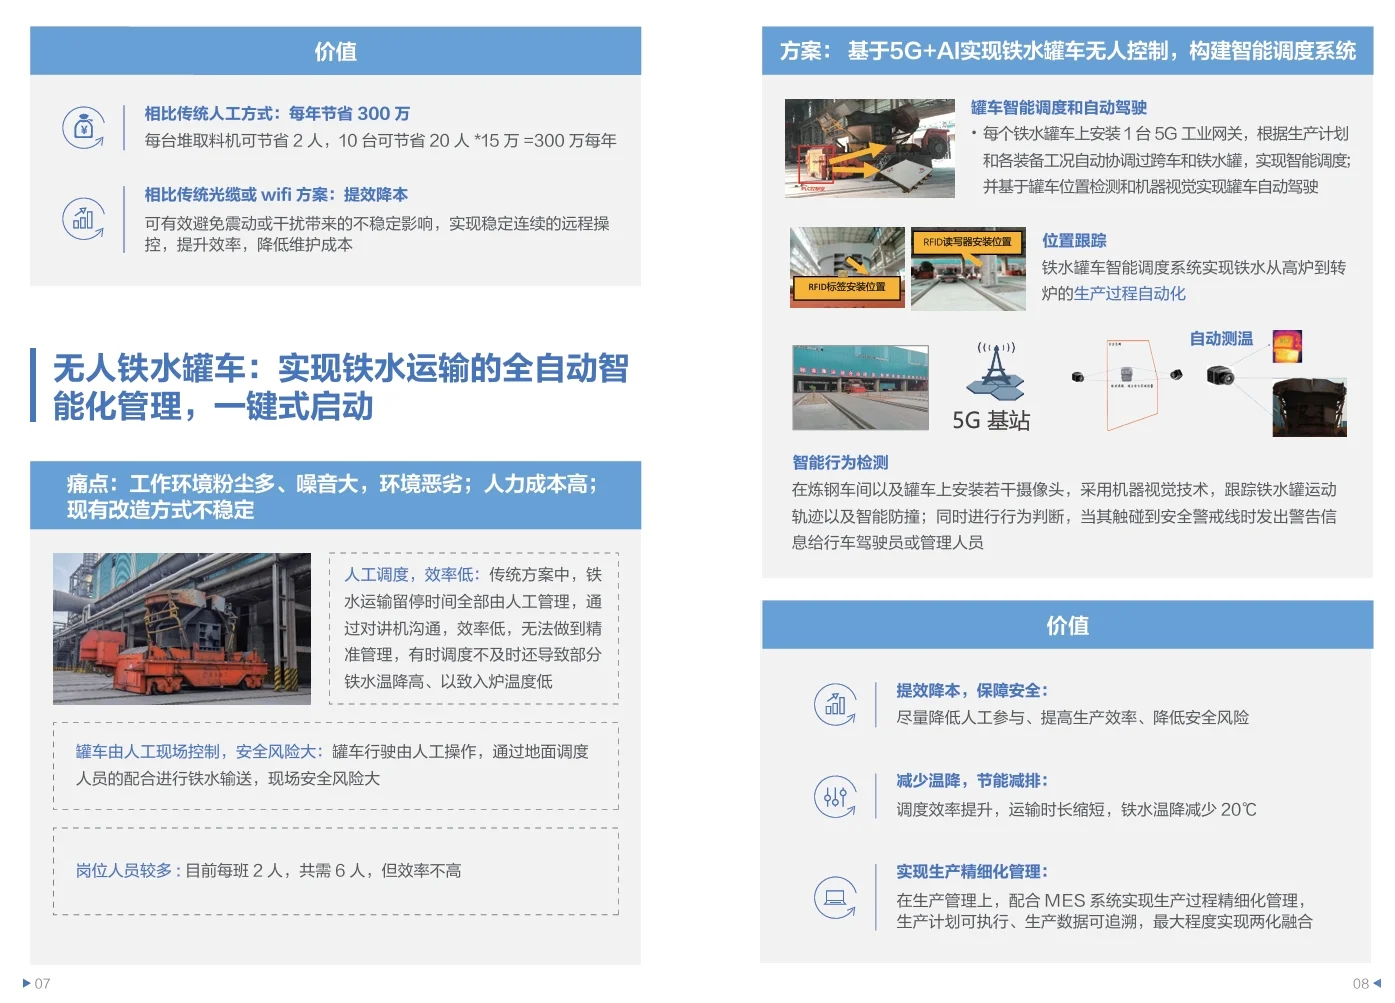Switch to the "方案" header tab
This screenshot has height=1003, width=1395.
click(1070, 50)
